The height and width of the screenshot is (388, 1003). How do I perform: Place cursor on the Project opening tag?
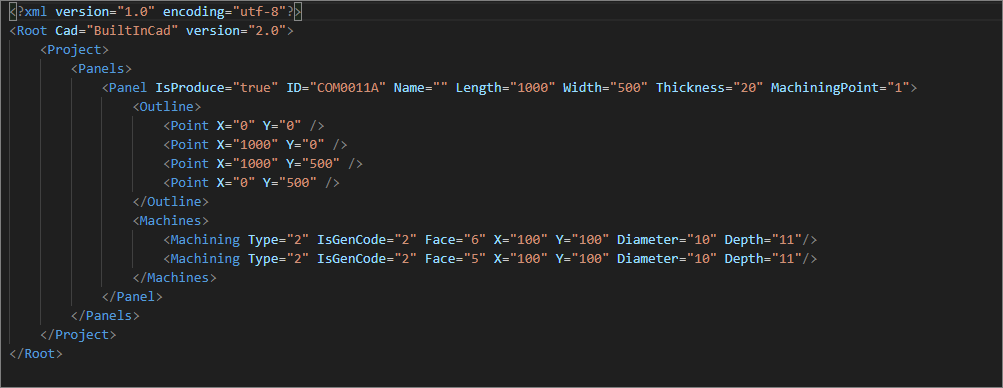(74, 50)
